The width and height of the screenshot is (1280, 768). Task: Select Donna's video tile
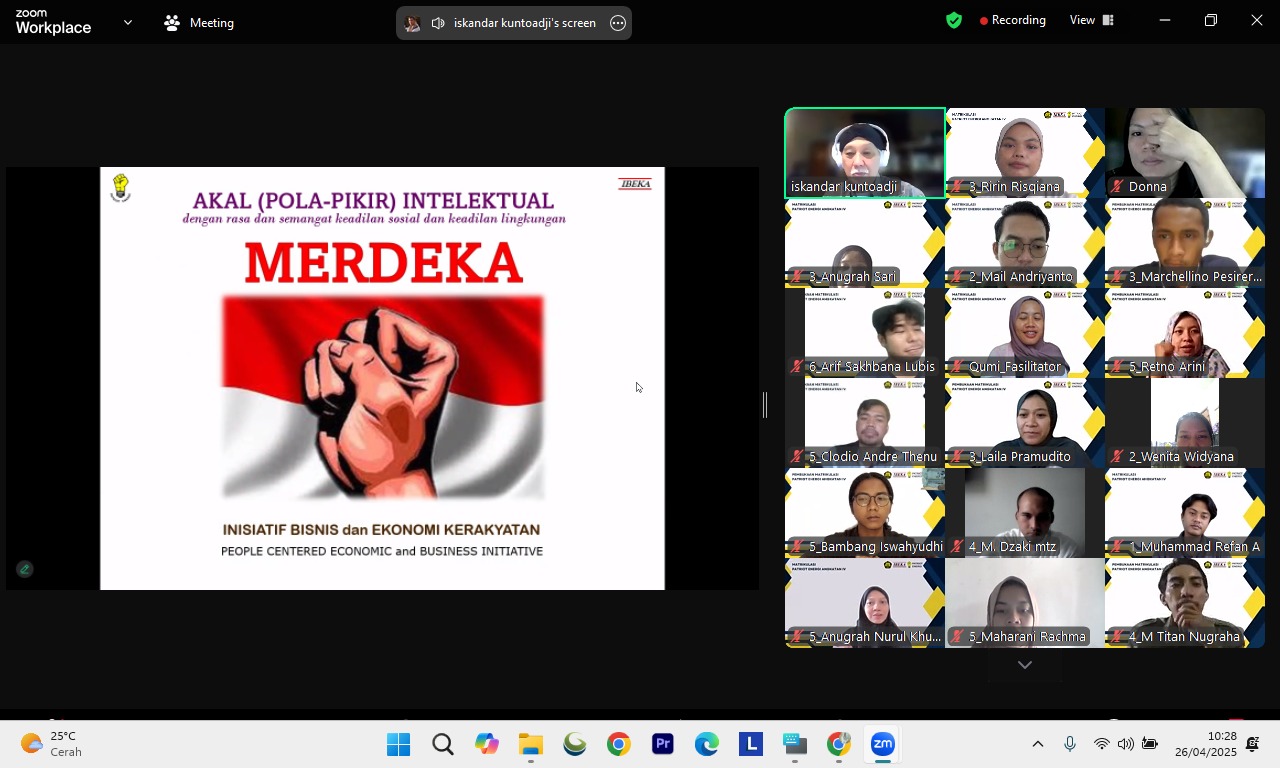pyautogui.click(x=1185, y=153)
